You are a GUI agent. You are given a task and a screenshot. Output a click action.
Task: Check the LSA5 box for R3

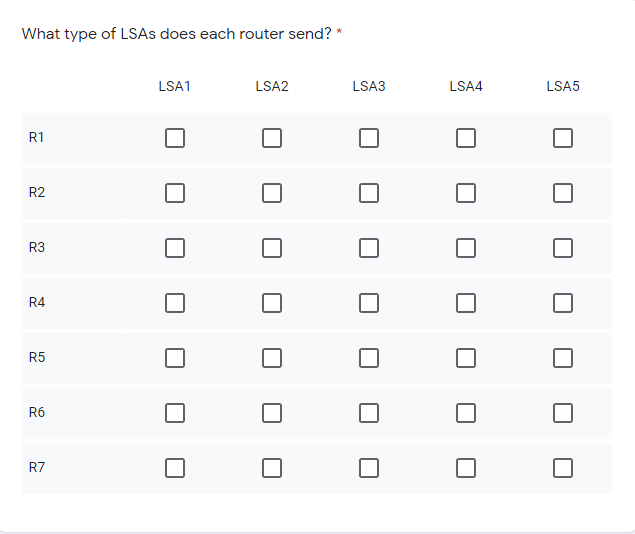click(x=563, y=248)
